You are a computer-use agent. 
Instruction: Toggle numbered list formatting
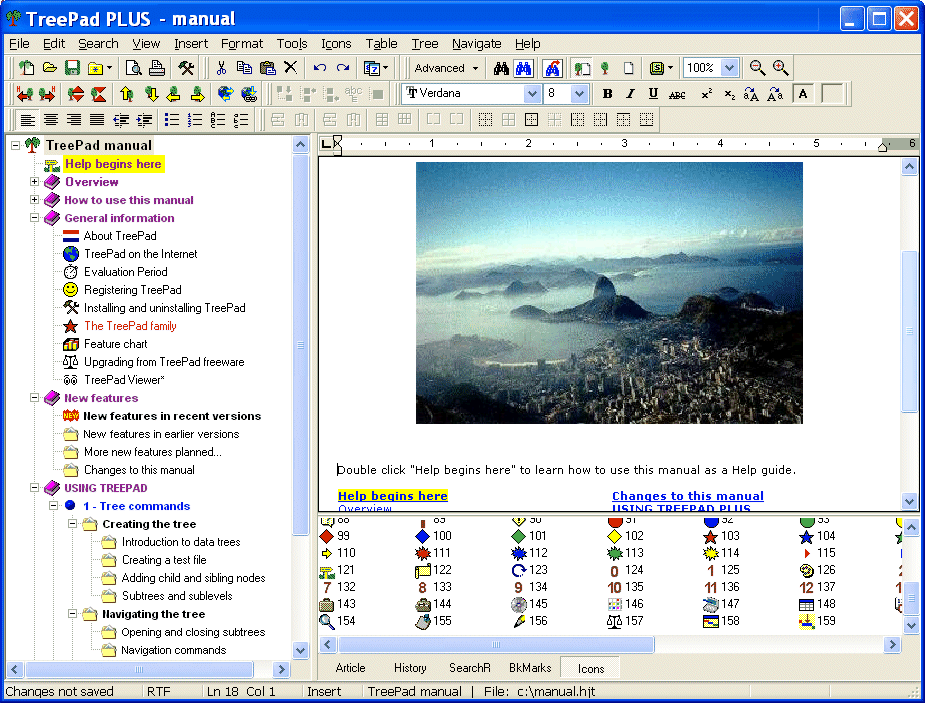click(x=195, y=120)
